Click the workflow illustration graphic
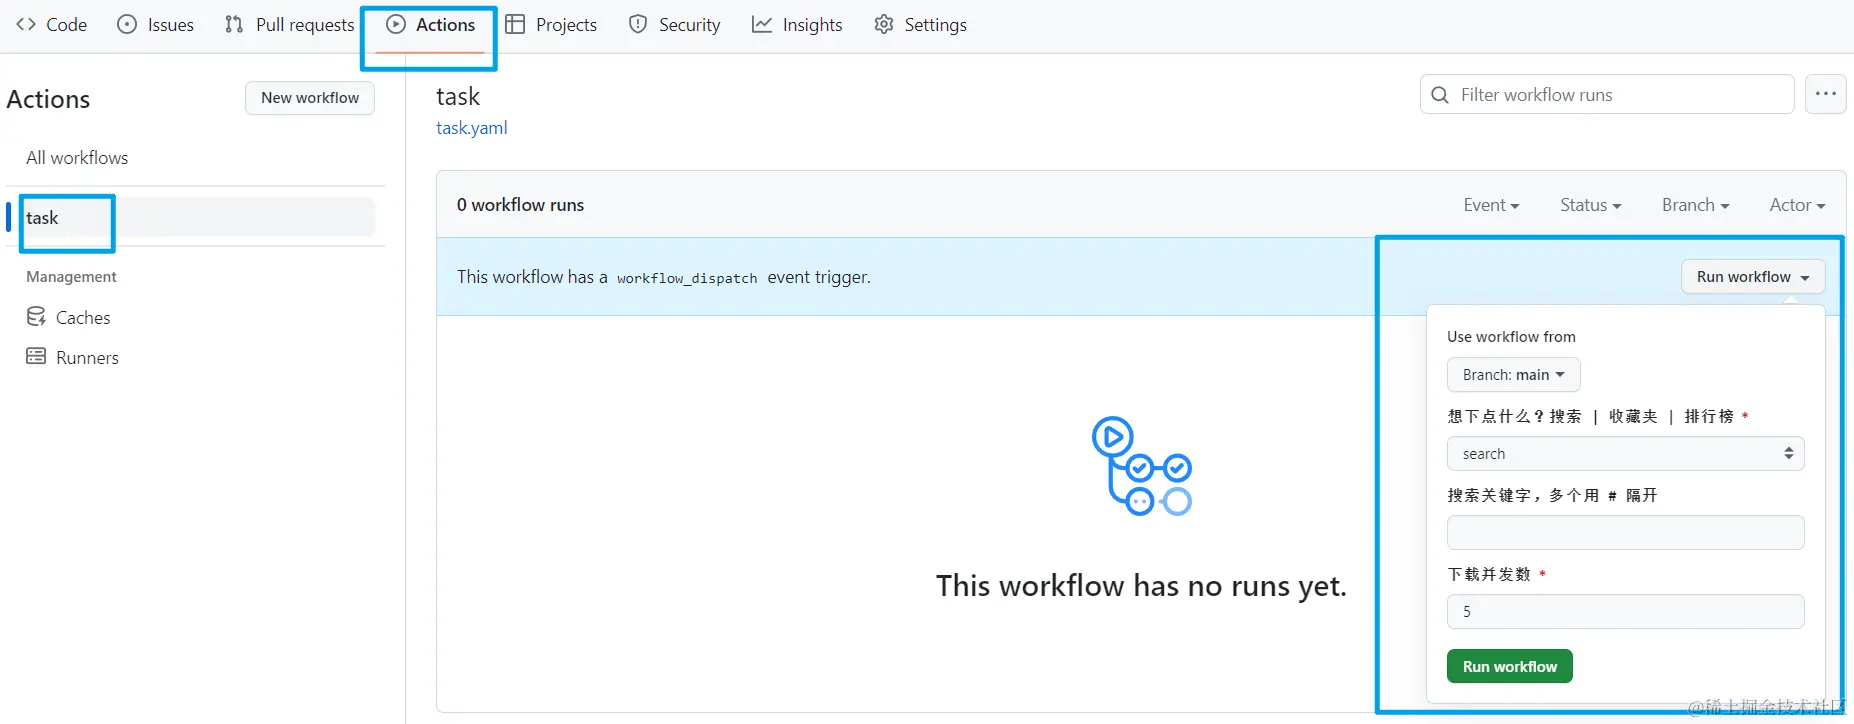The image size is (1854, 724). tap(1142, 467)
